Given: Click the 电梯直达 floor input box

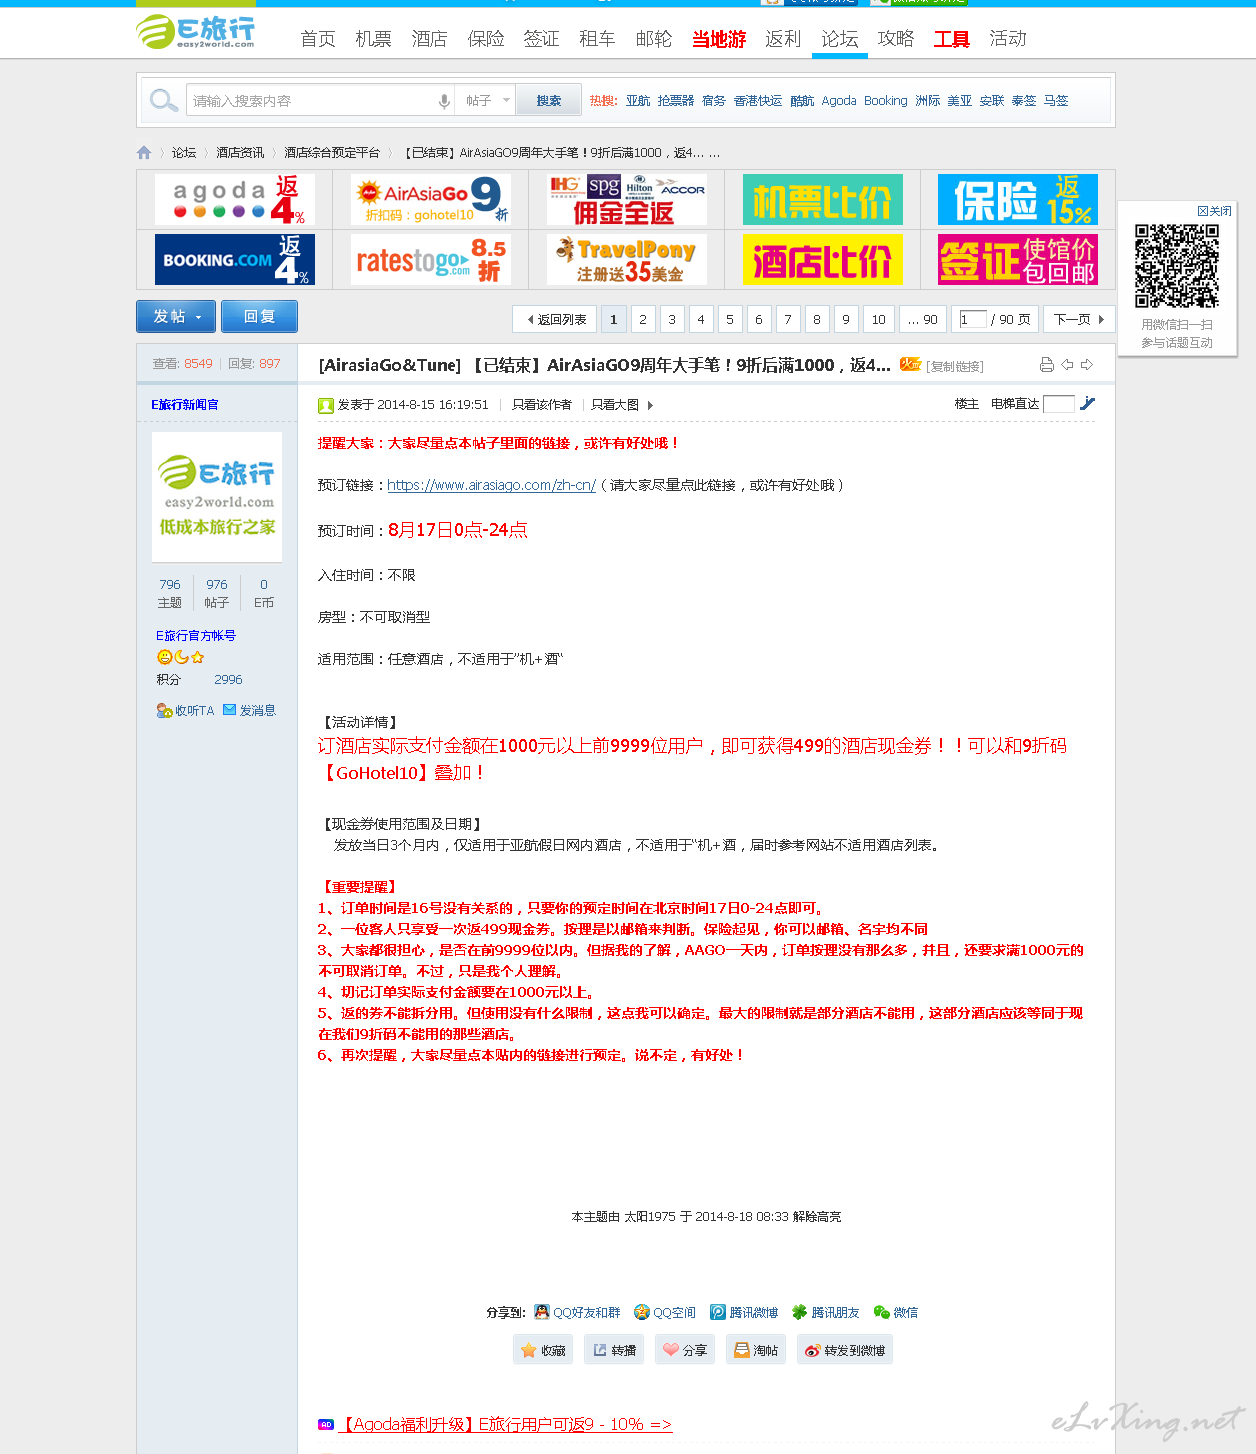Looking at the screenshot, I should (x=1058, y=404).
